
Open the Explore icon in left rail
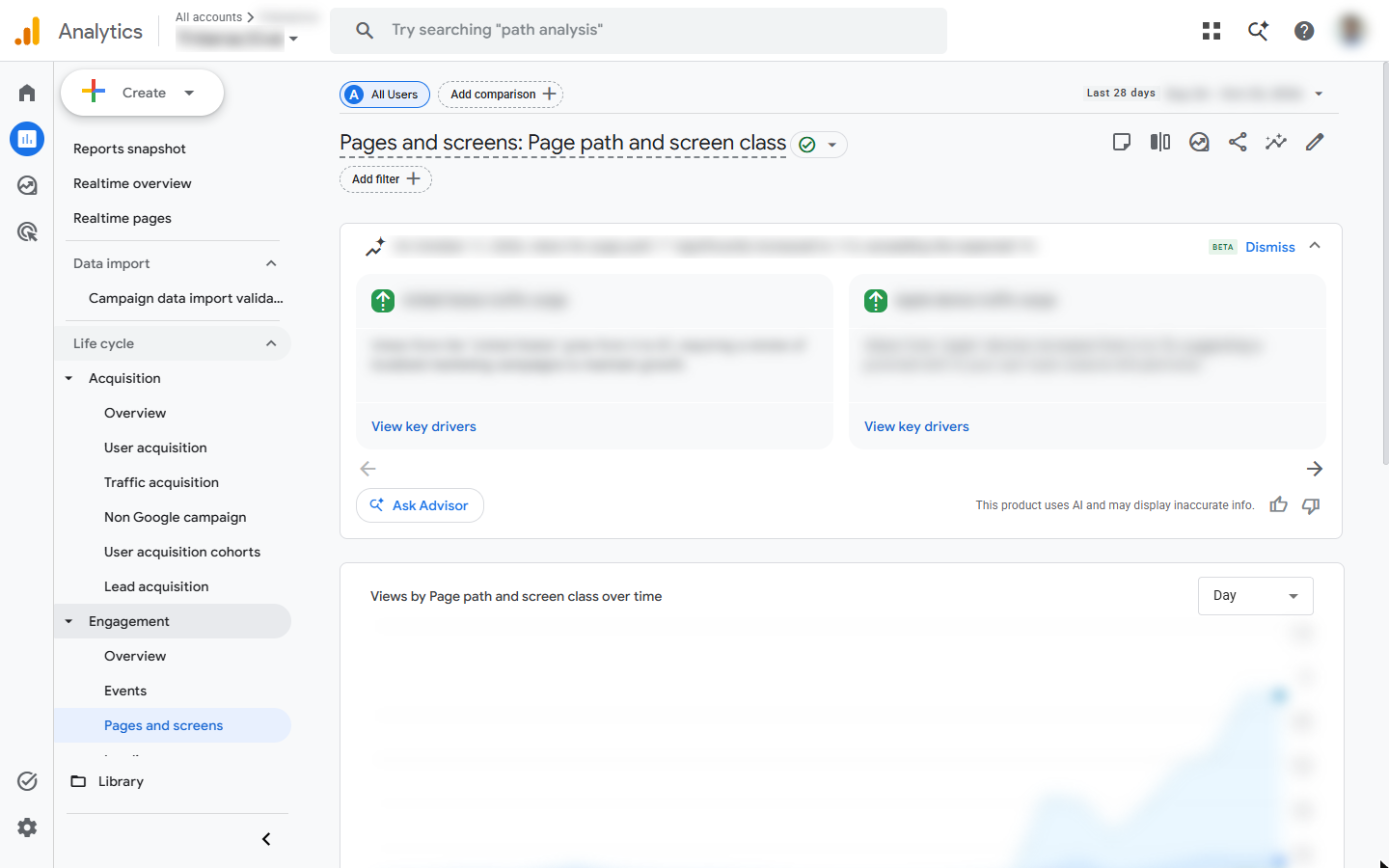click(27, 185)
